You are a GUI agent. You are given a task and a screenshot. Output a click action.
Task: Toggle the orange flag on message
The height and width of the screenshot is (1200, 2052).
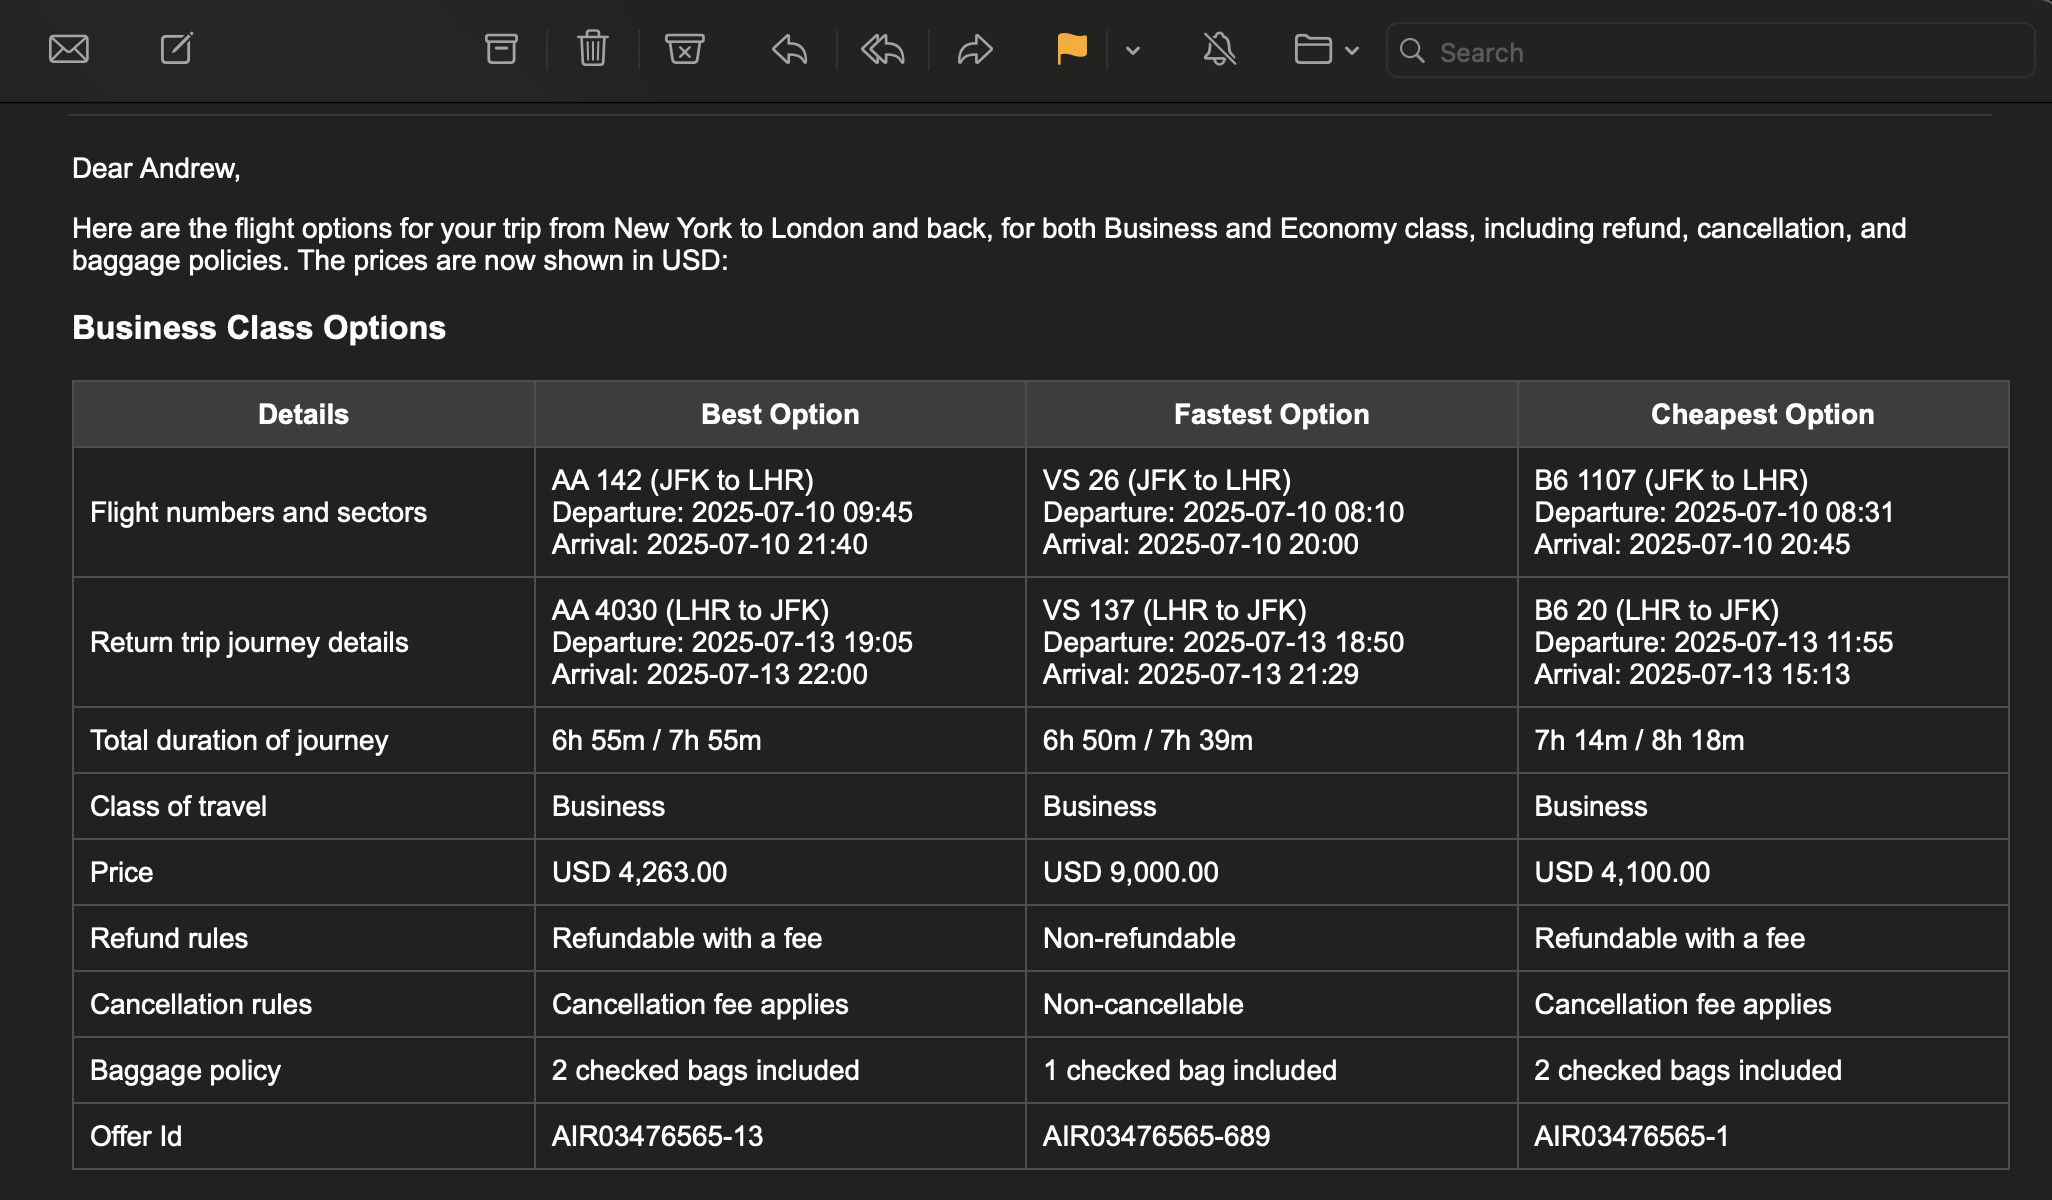1071,49
